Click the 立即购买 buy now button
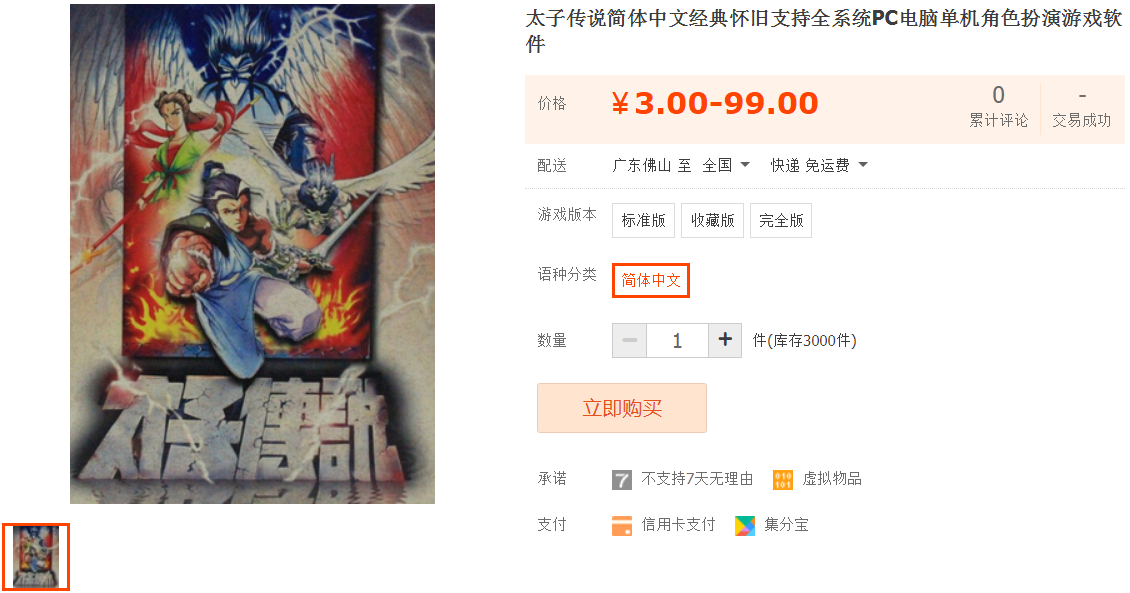Viewport: 1130px width, 593px height. (621, 408)
